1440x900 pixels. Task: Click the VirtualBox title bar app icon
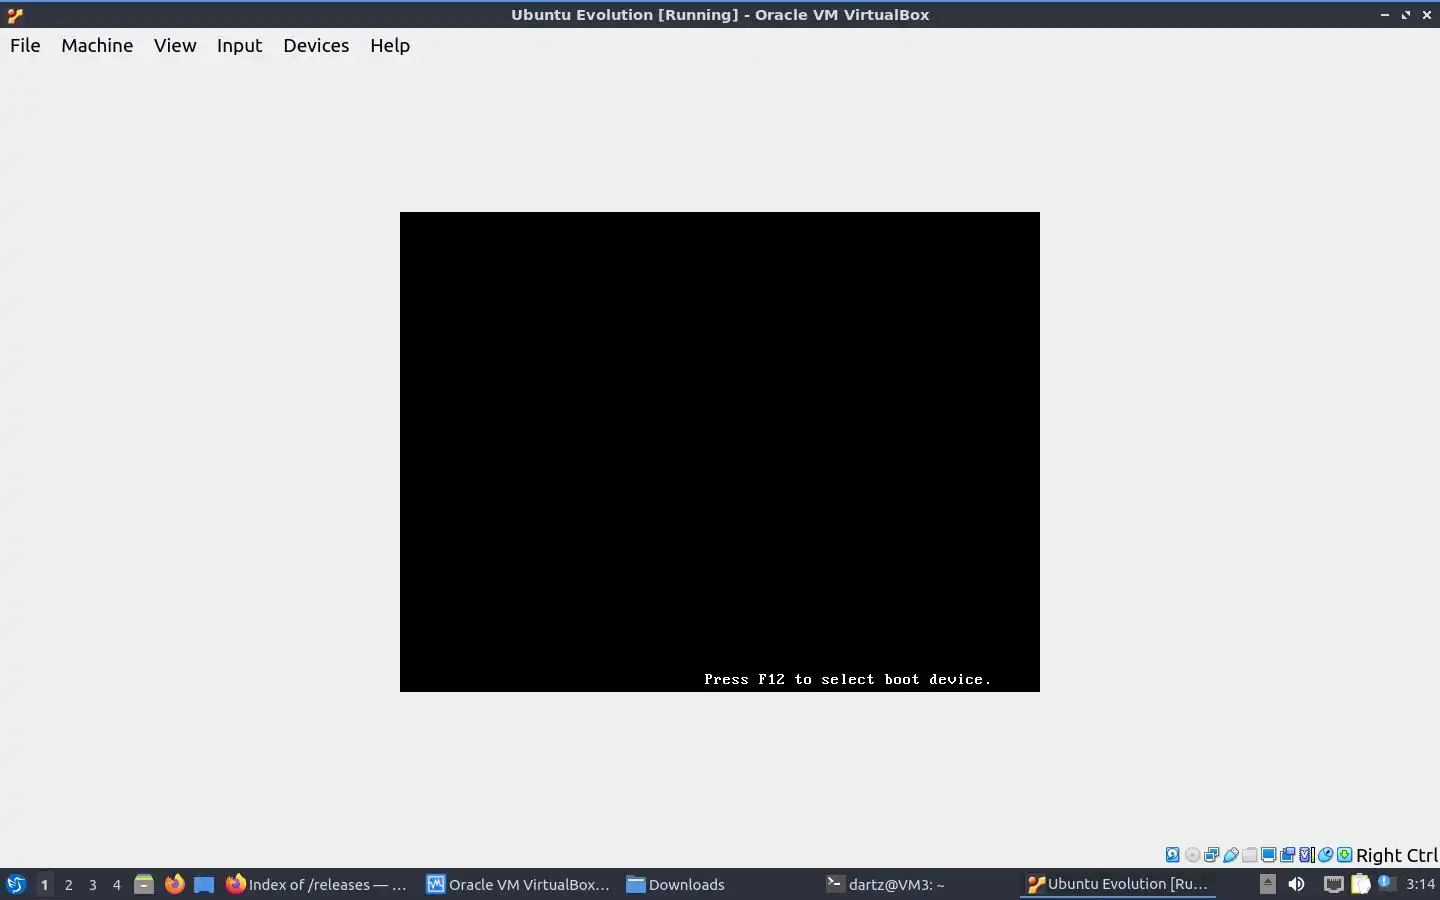click(x=14, y=15)
